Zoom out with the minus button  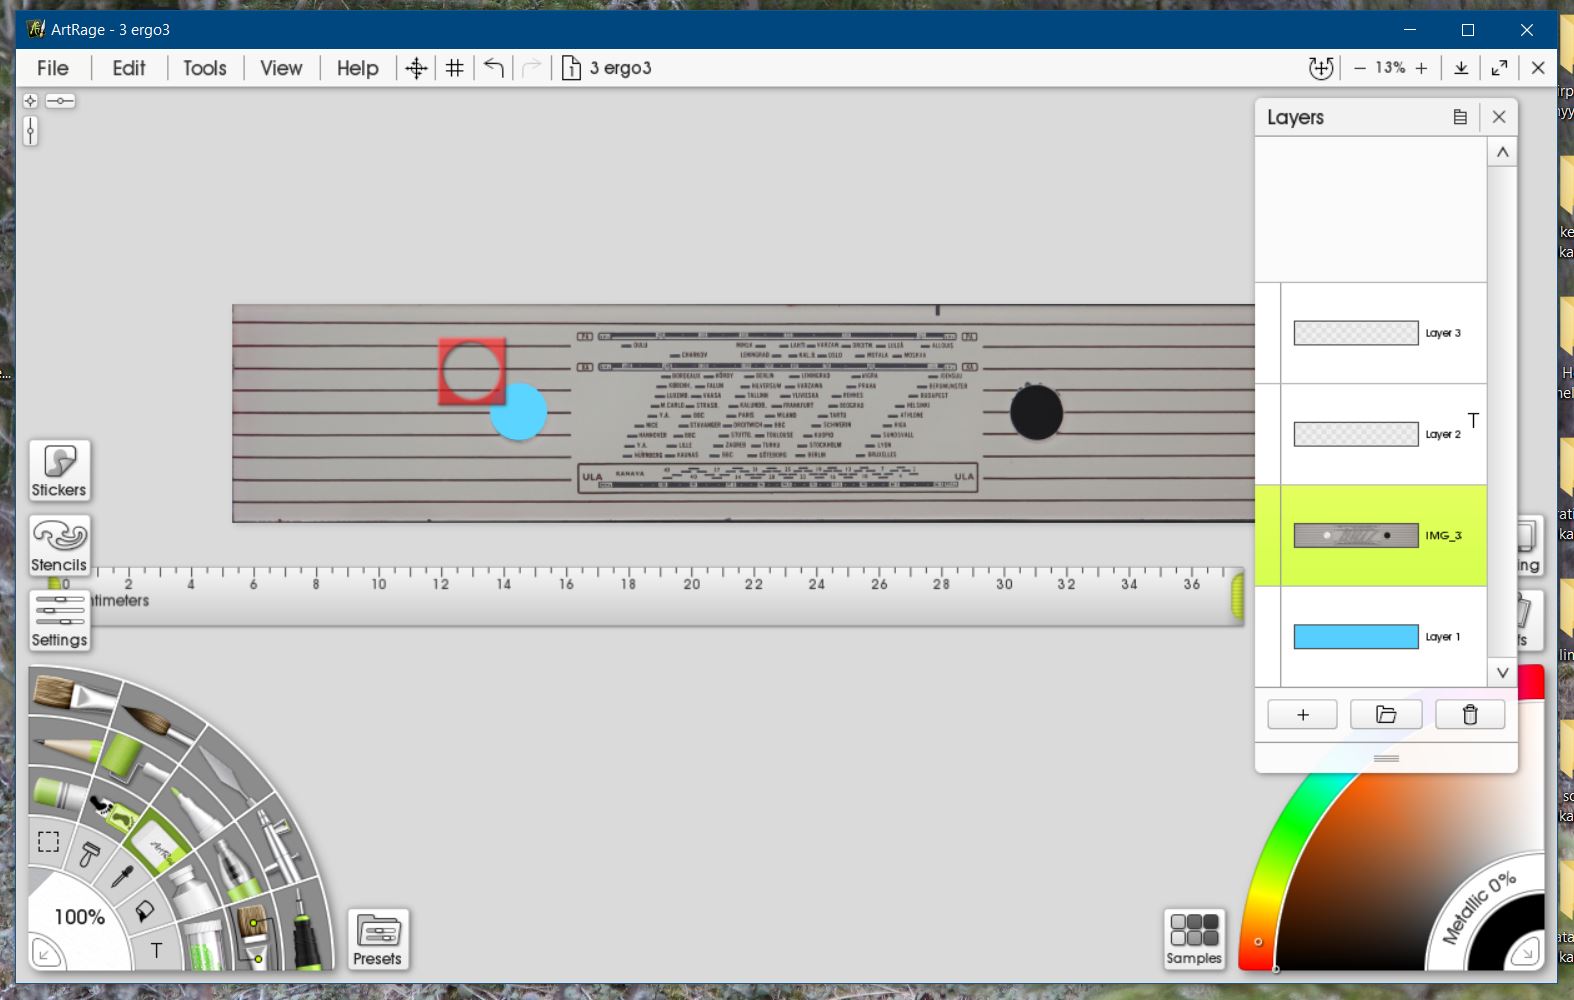[x=1359, y=68]
